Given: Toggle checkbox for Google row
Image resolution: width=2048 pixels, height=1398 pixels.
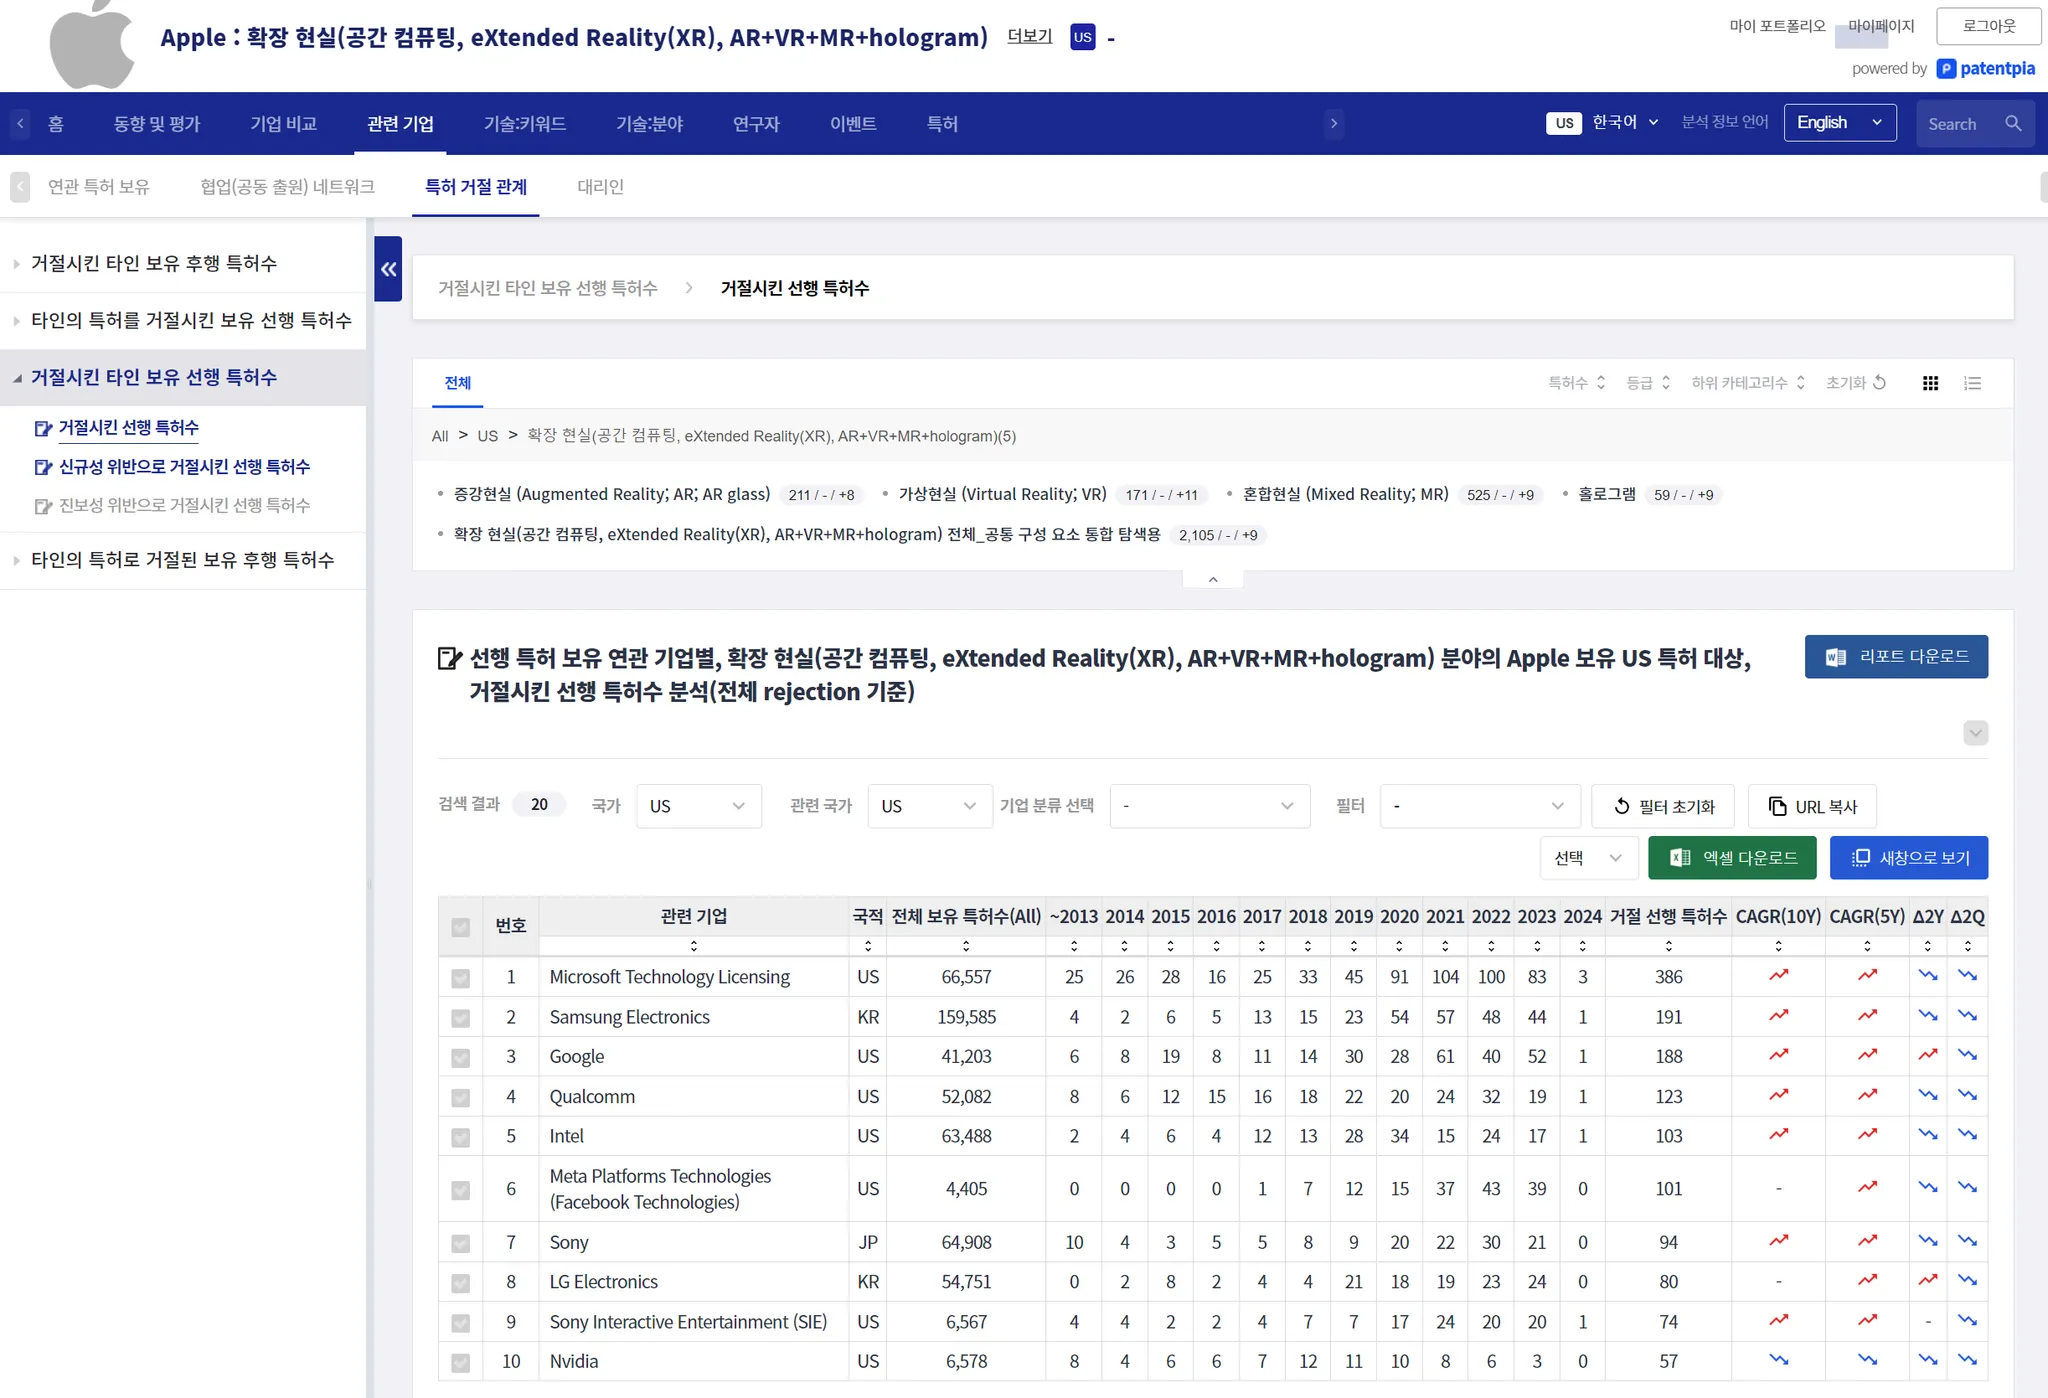Looking at the screenshot, I should [x=460, y=1058].
